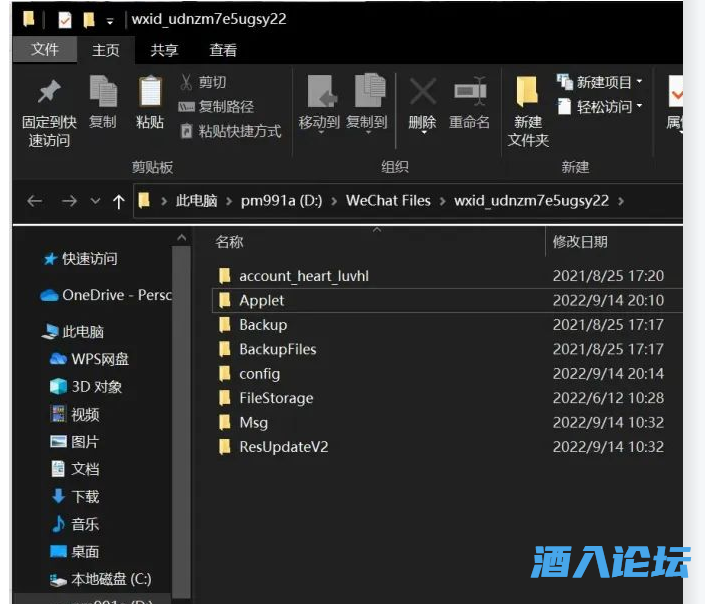Open Documents (文档) in navigation pane
705x604 pixels.
(74, 469)
